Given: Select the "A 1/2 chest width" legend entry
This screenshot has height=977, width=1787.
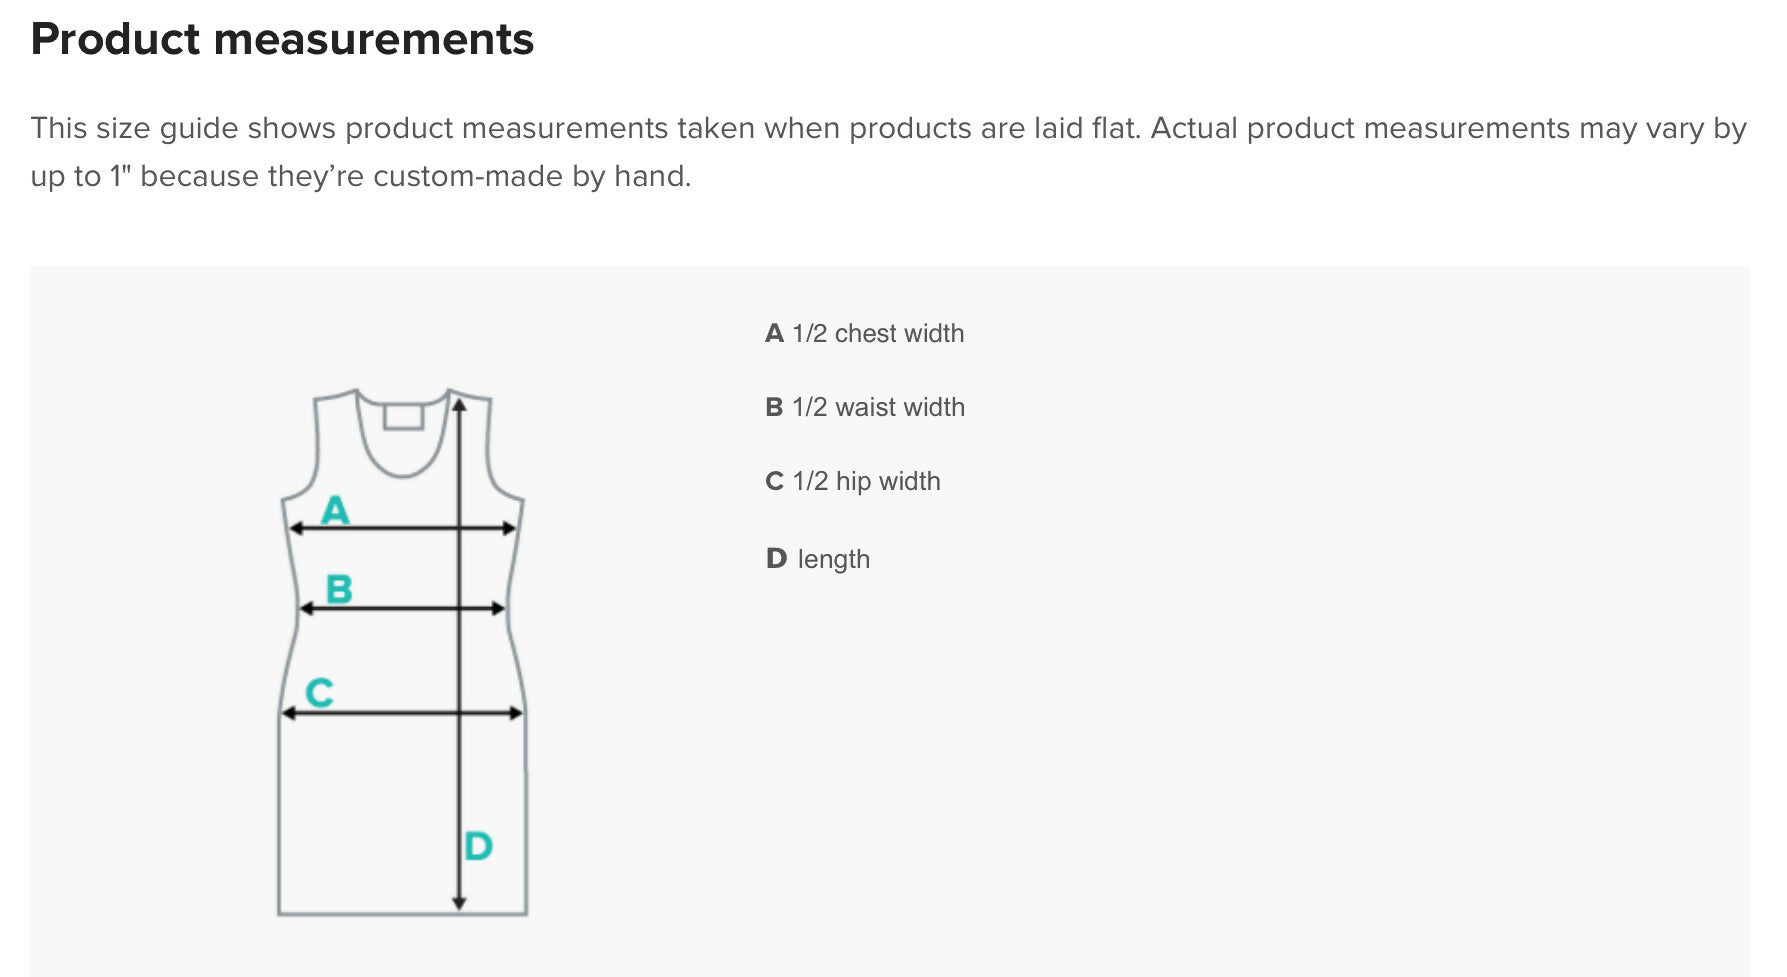Looking at the screenshot, I should [864, 333].
